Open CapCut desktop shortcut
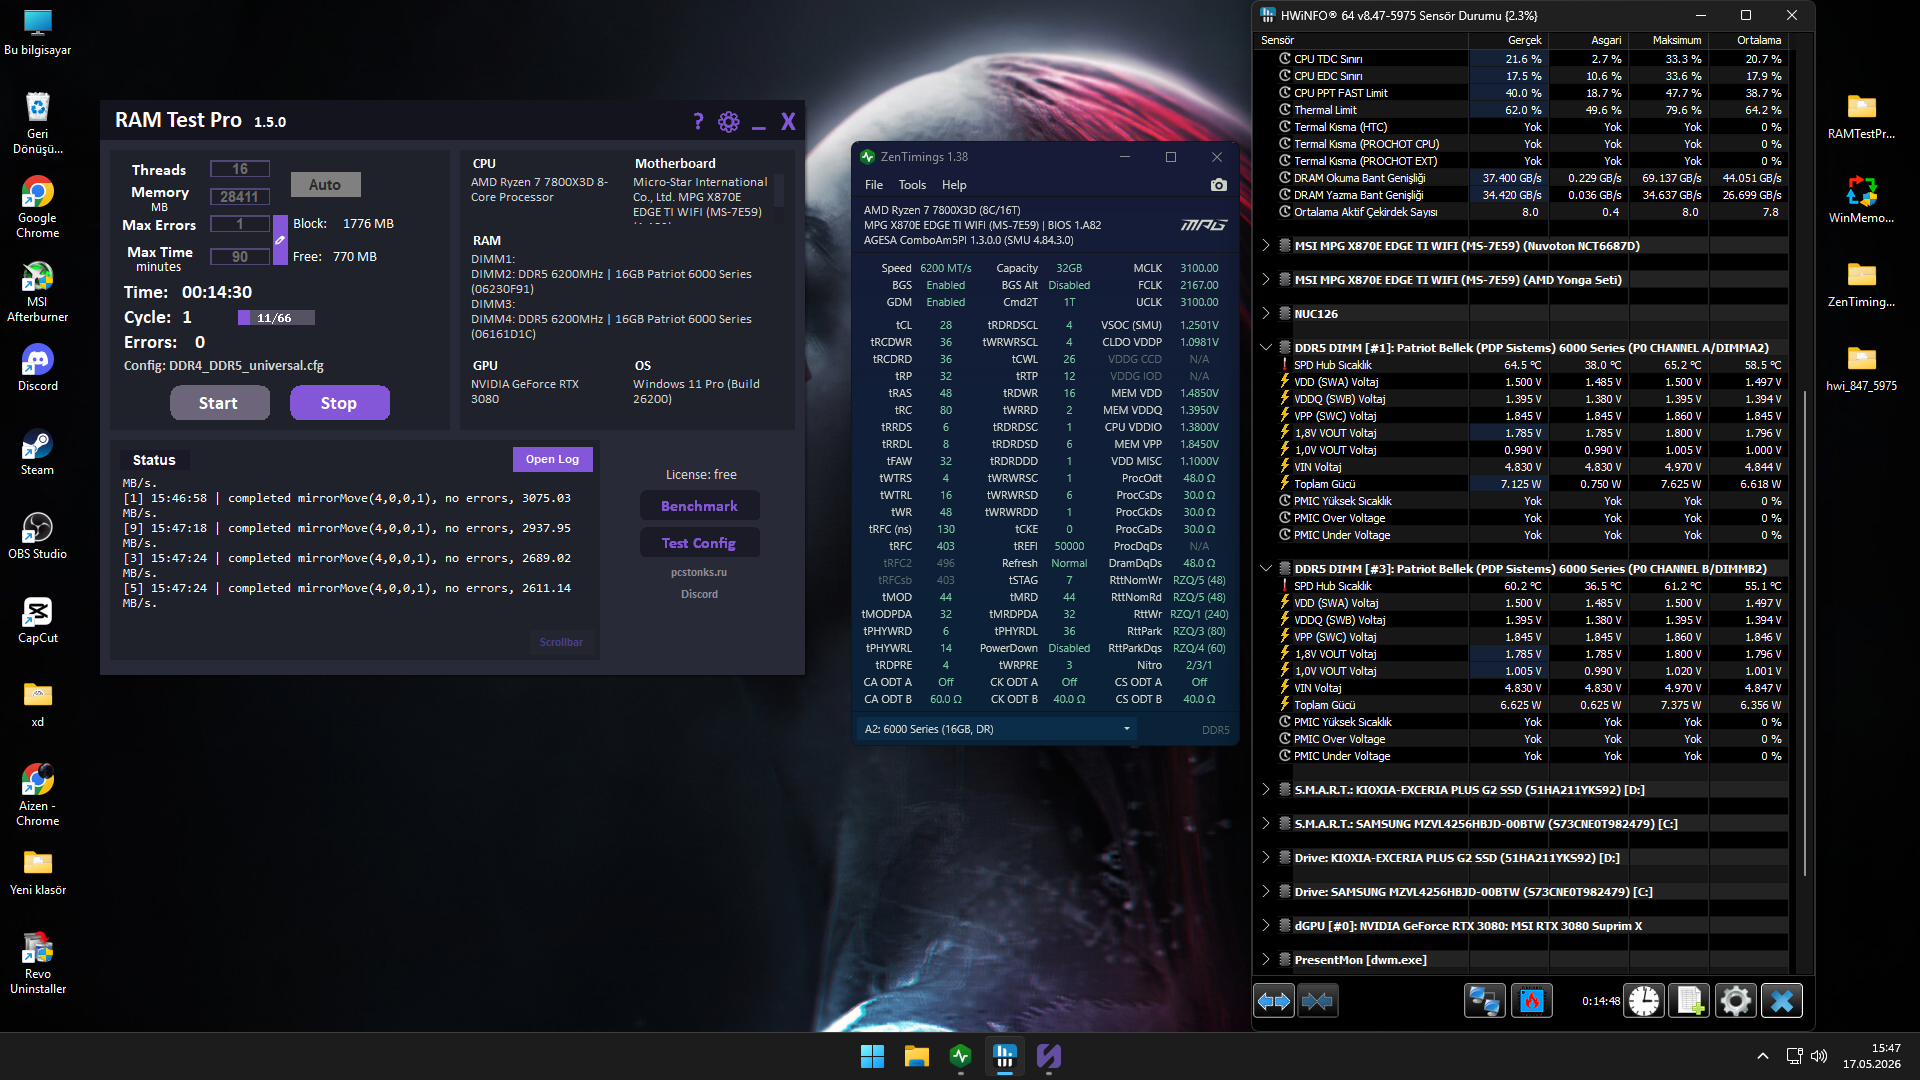Image resolution: width=1920 pixels, height=1080 pixels. [38, 619]
